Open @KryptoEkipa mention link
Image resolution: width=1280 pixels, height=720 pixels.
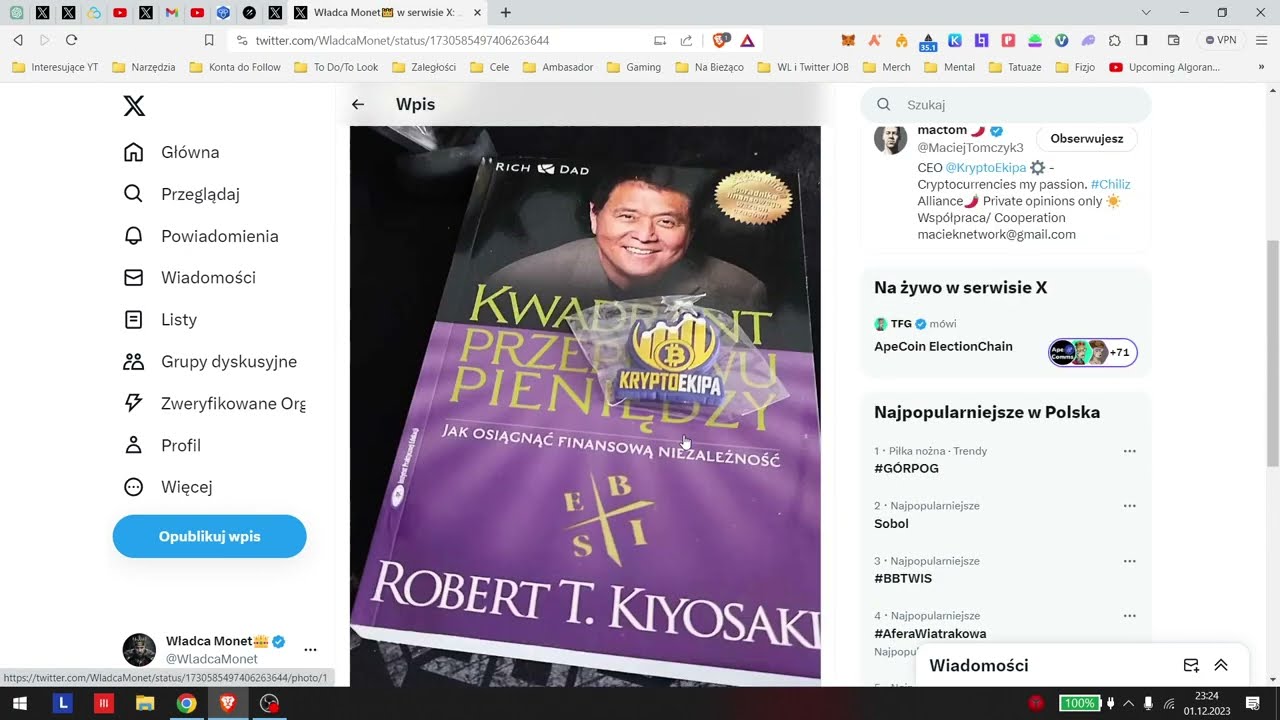[986, 168]
